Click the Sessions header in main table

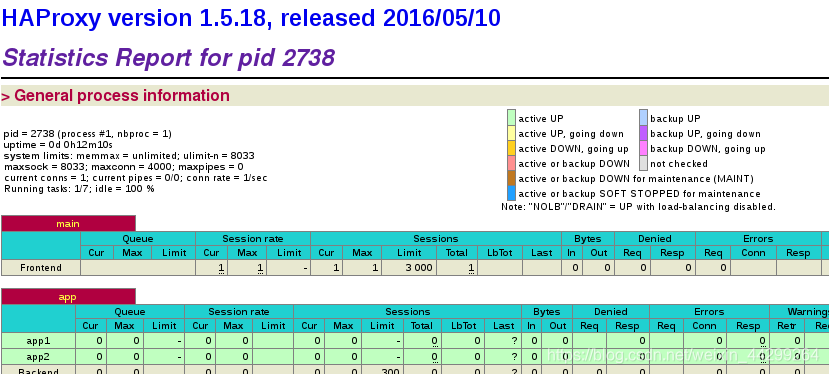[x=436, y=239]
